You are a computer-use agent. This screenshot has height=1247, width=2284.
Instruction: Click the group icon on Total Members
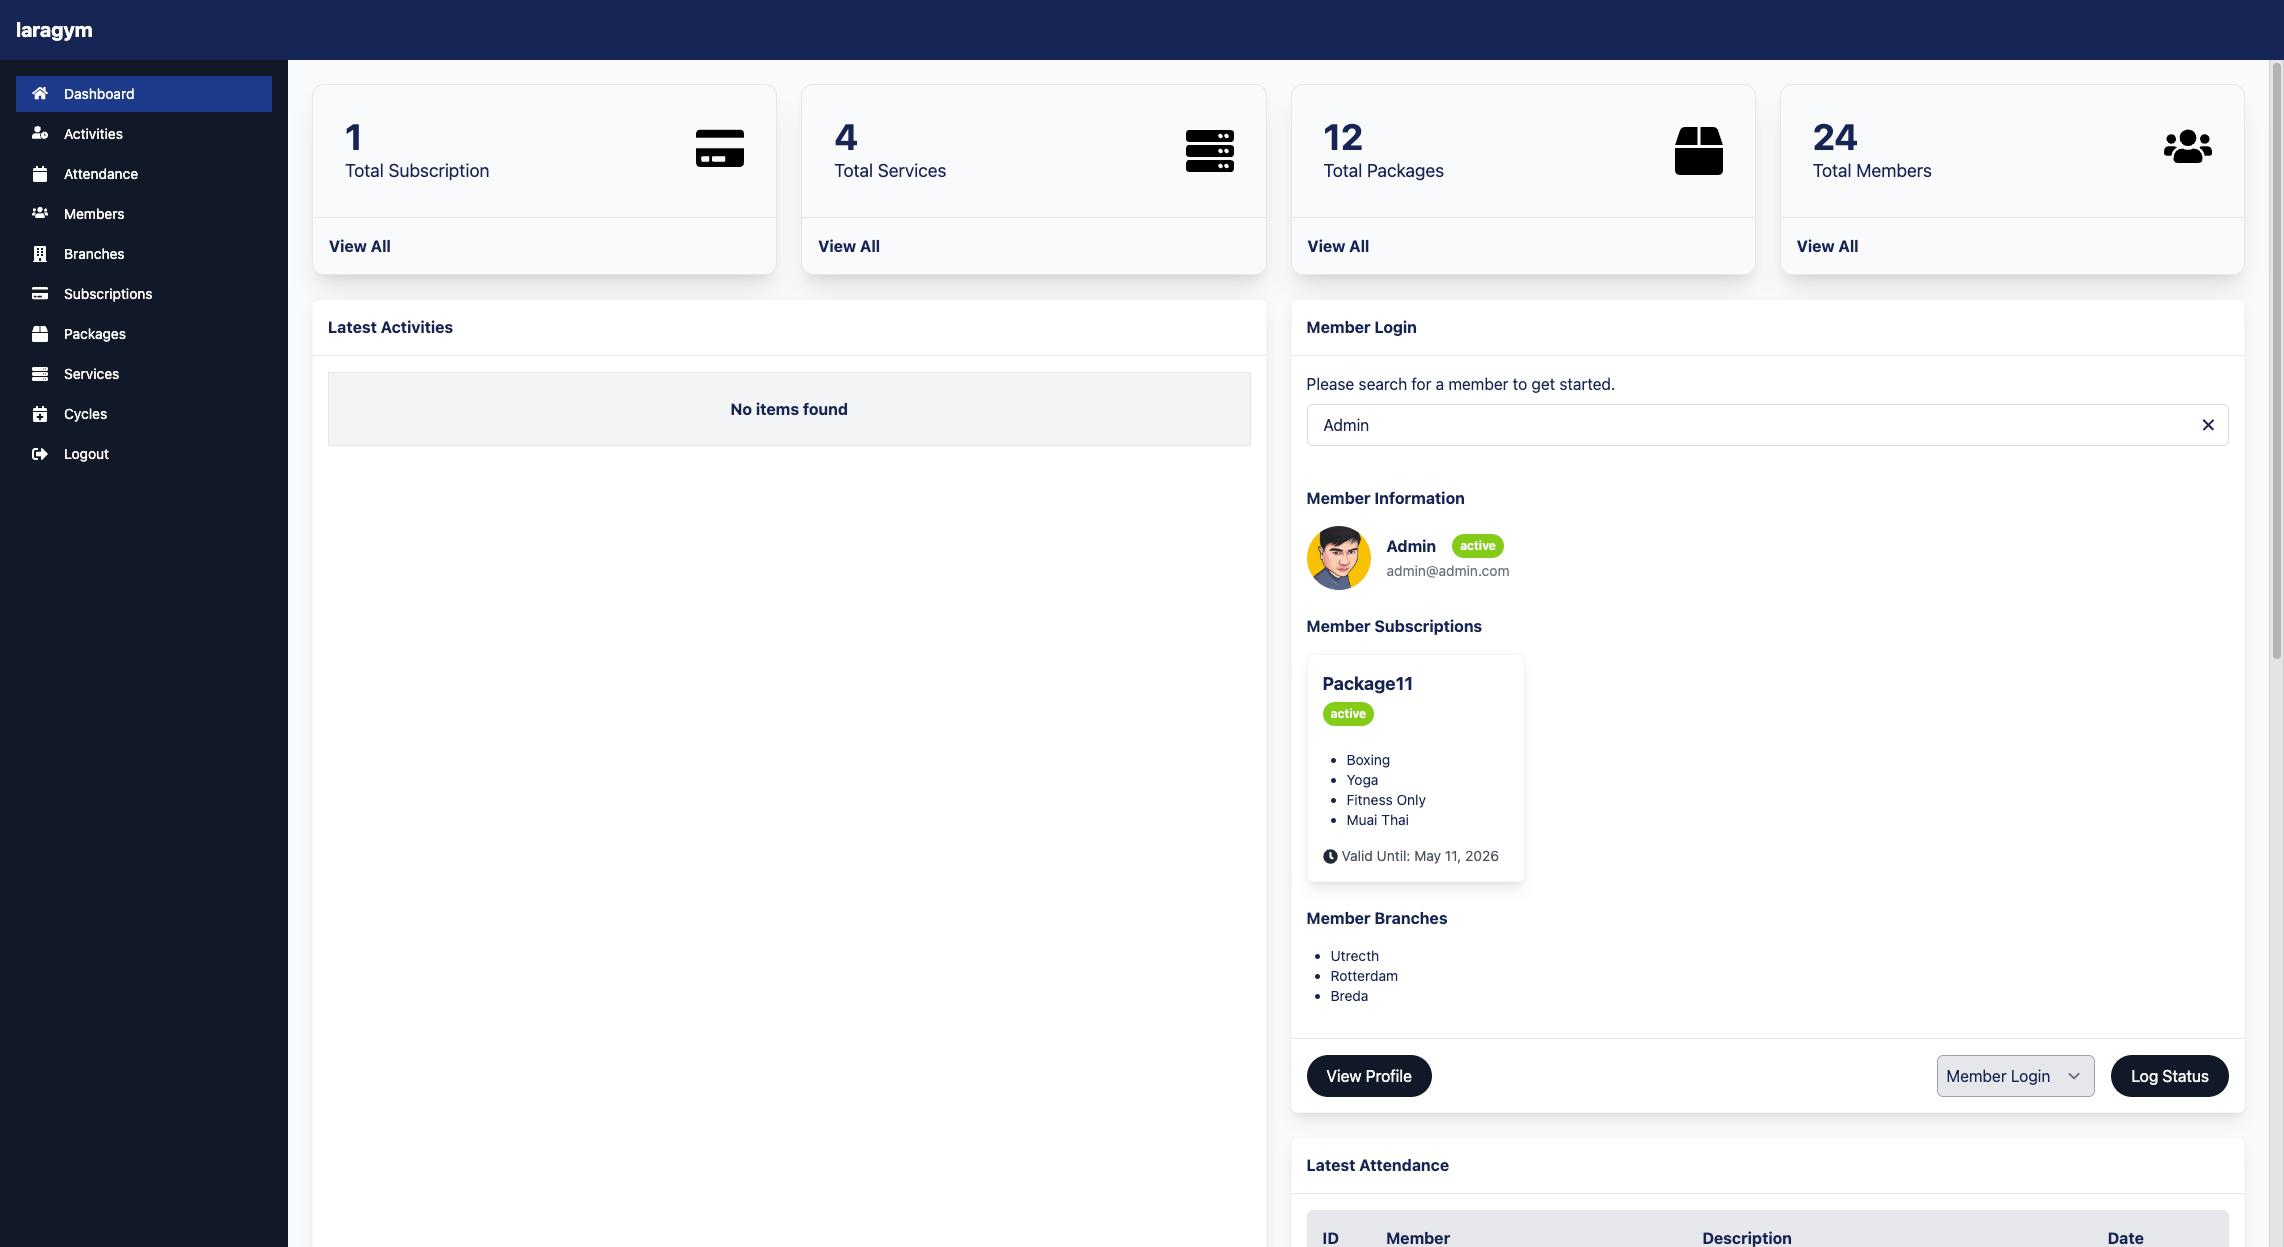(x=2187, y=147)
